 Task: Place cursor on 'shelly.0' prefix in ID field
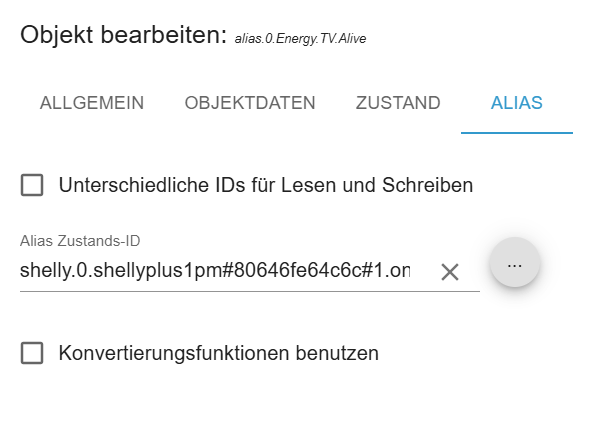point(47,272)
